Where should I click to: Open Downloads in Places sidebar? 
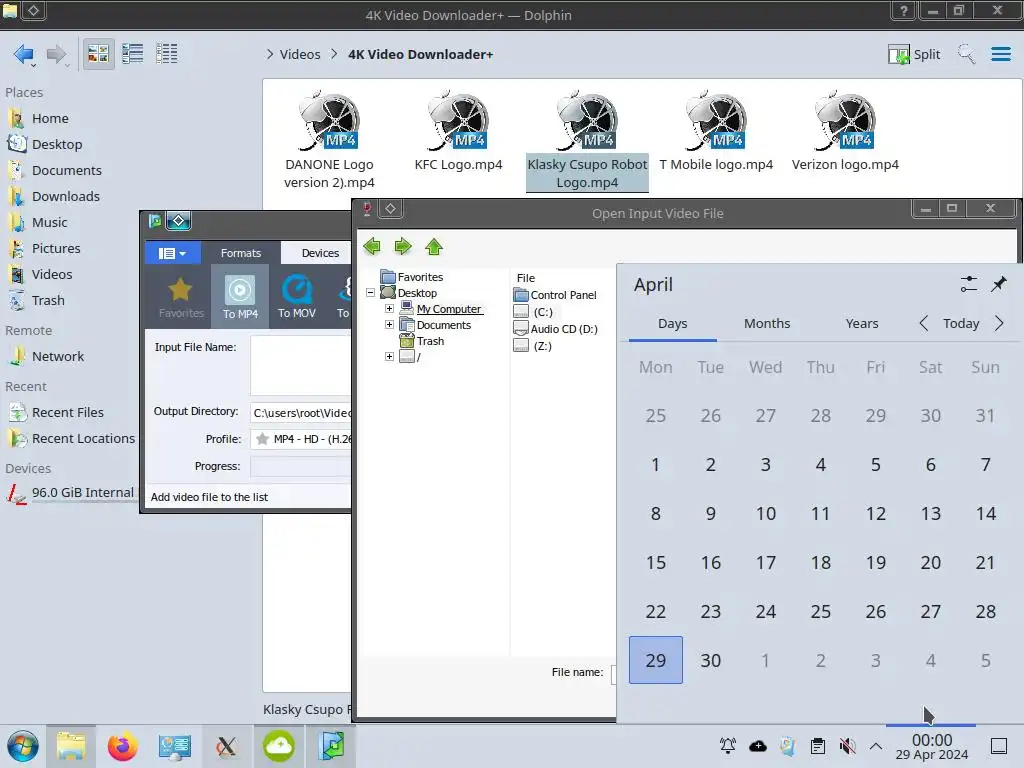pos(65,197)
